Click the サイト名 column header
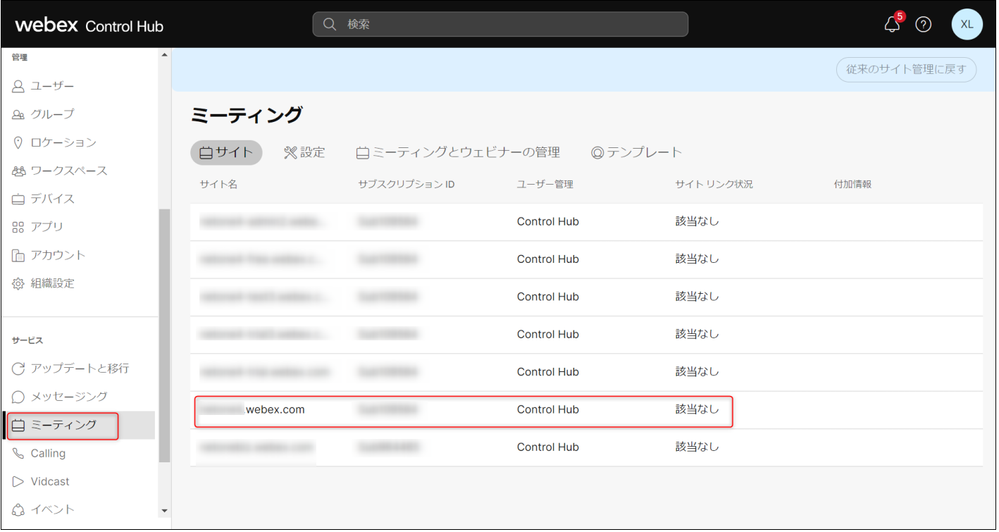 click(219, 184)
